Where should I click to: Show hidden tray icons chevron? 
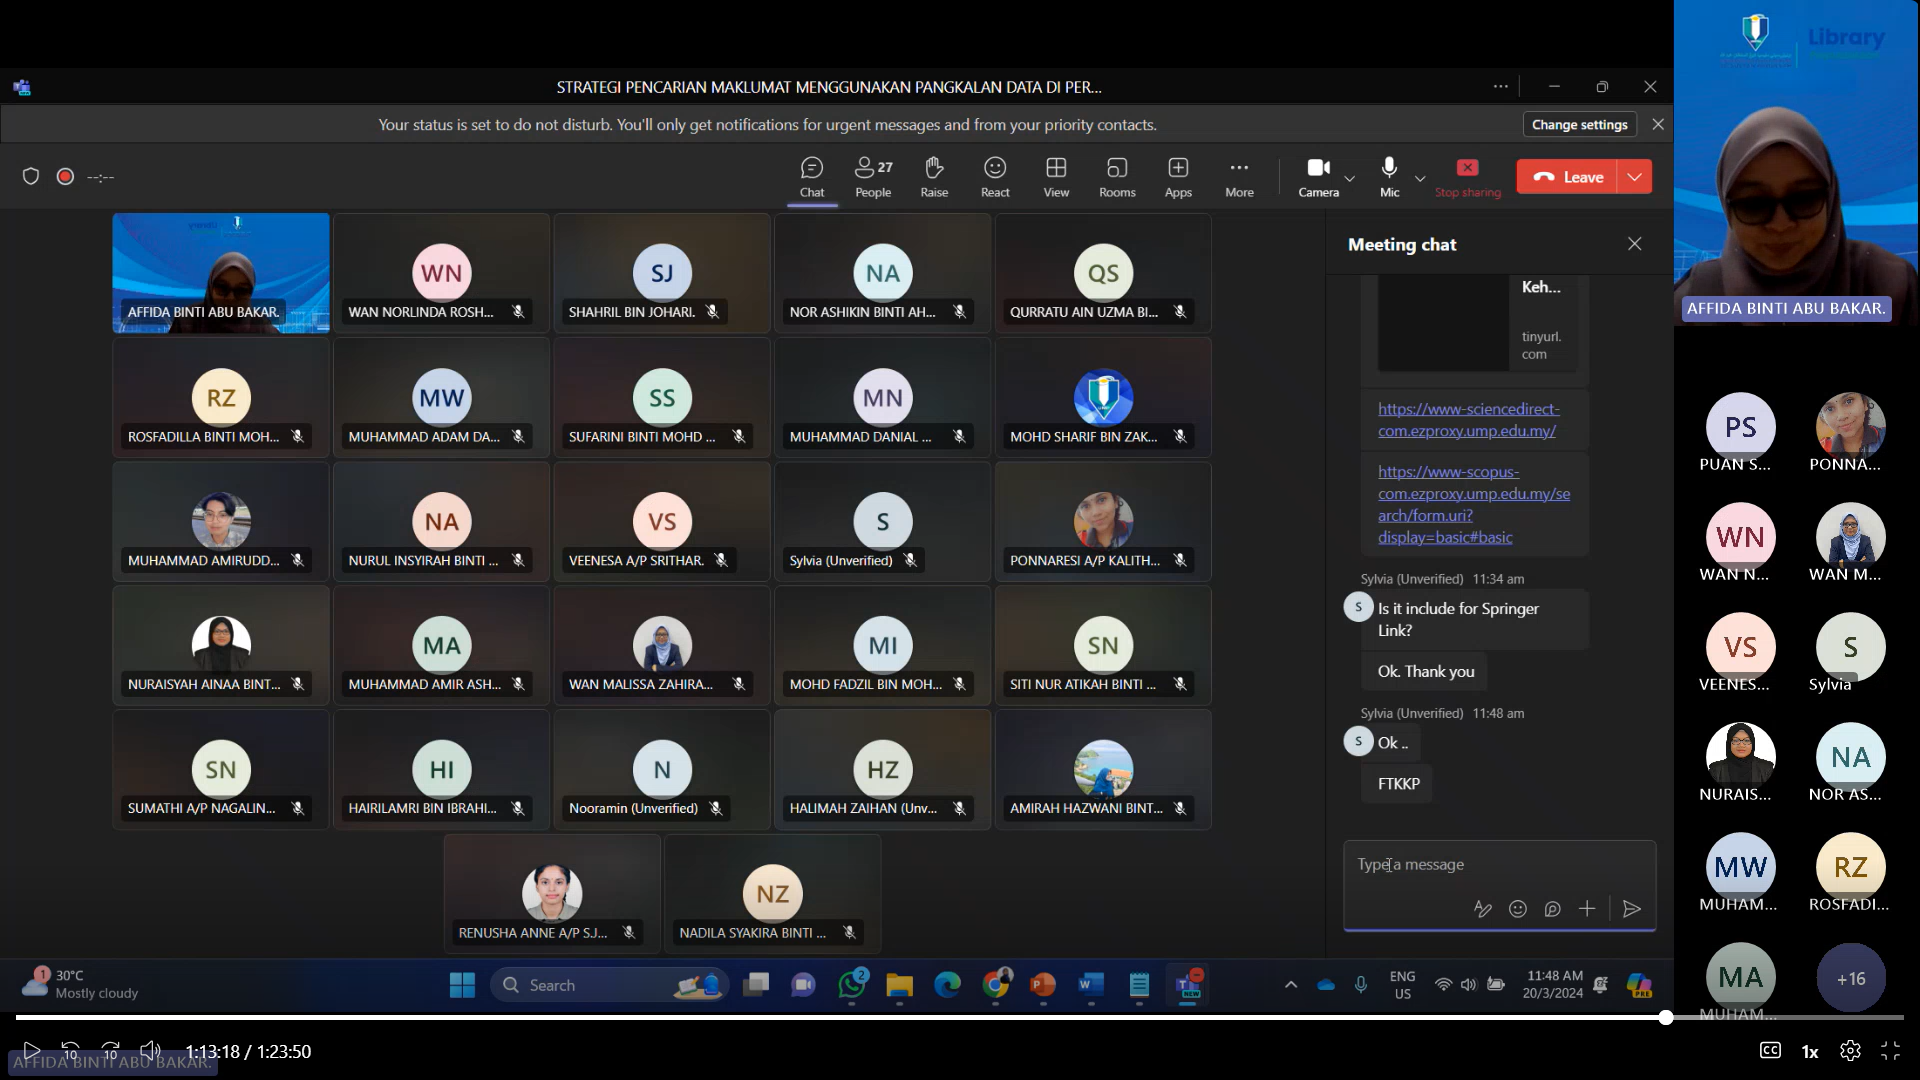[1291, 985]
